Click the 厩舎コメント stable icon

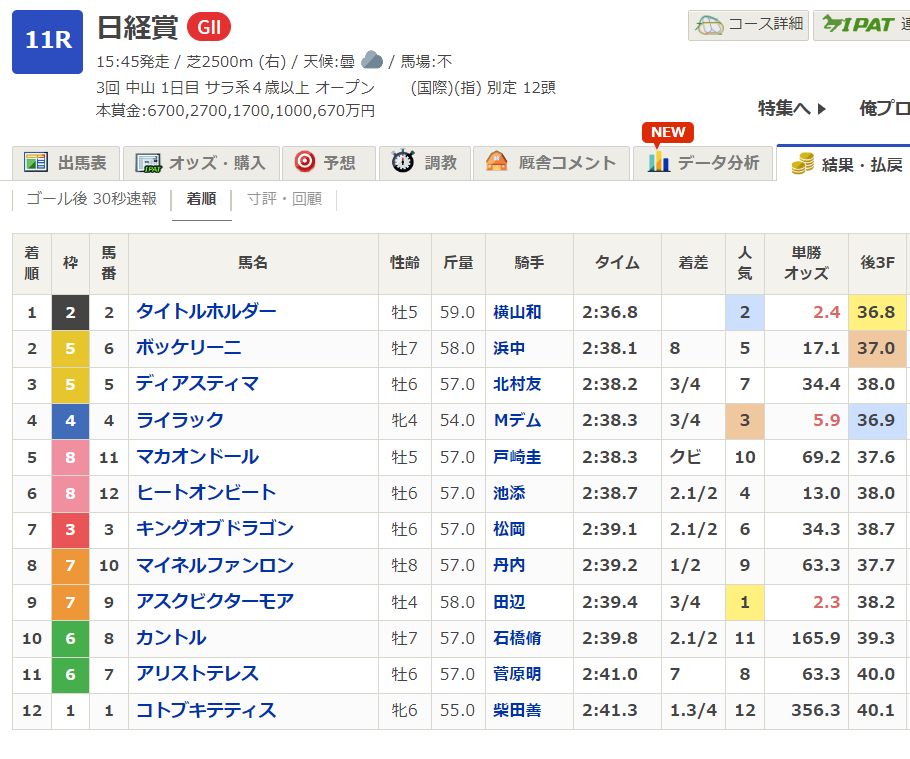tap(497, 162)
